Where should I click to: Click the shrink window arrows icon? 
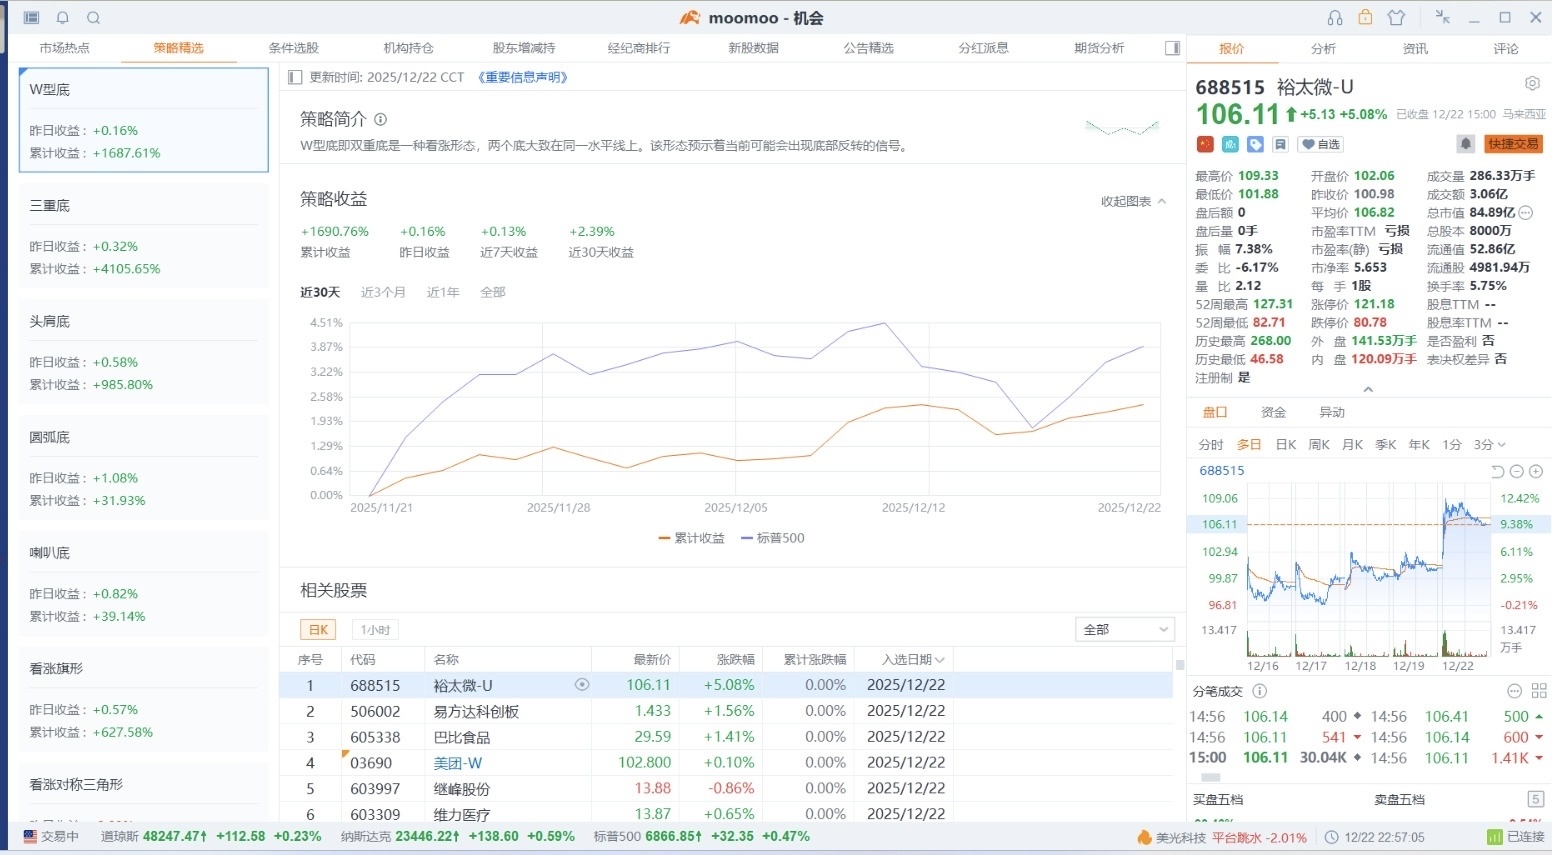pyautogui.click(x=1442, y=17)
